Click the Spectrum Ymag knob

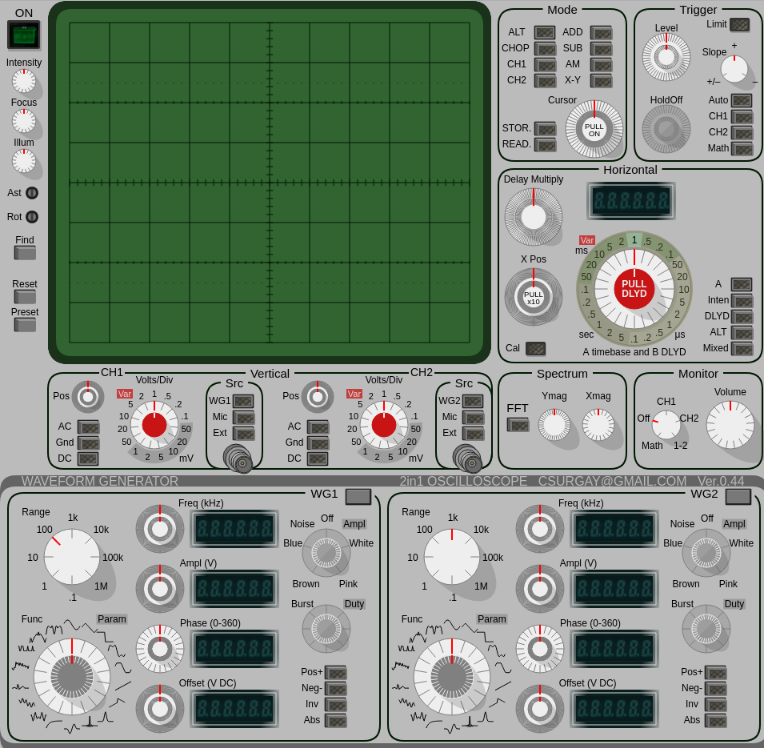point(554,424)
